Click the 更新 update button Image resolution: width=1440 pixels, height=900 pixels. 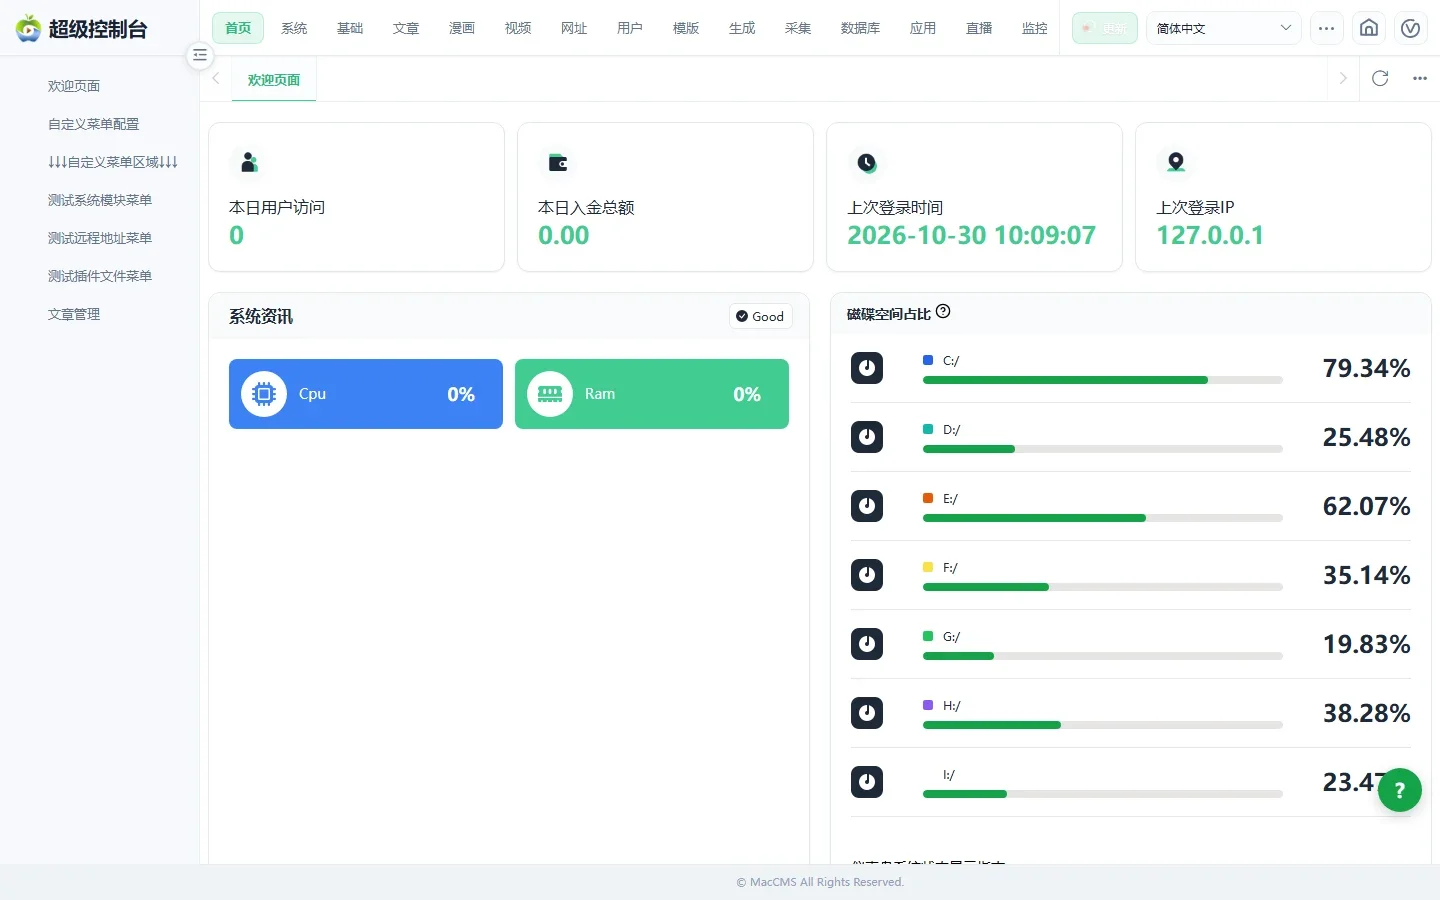tap(1105, 28)
